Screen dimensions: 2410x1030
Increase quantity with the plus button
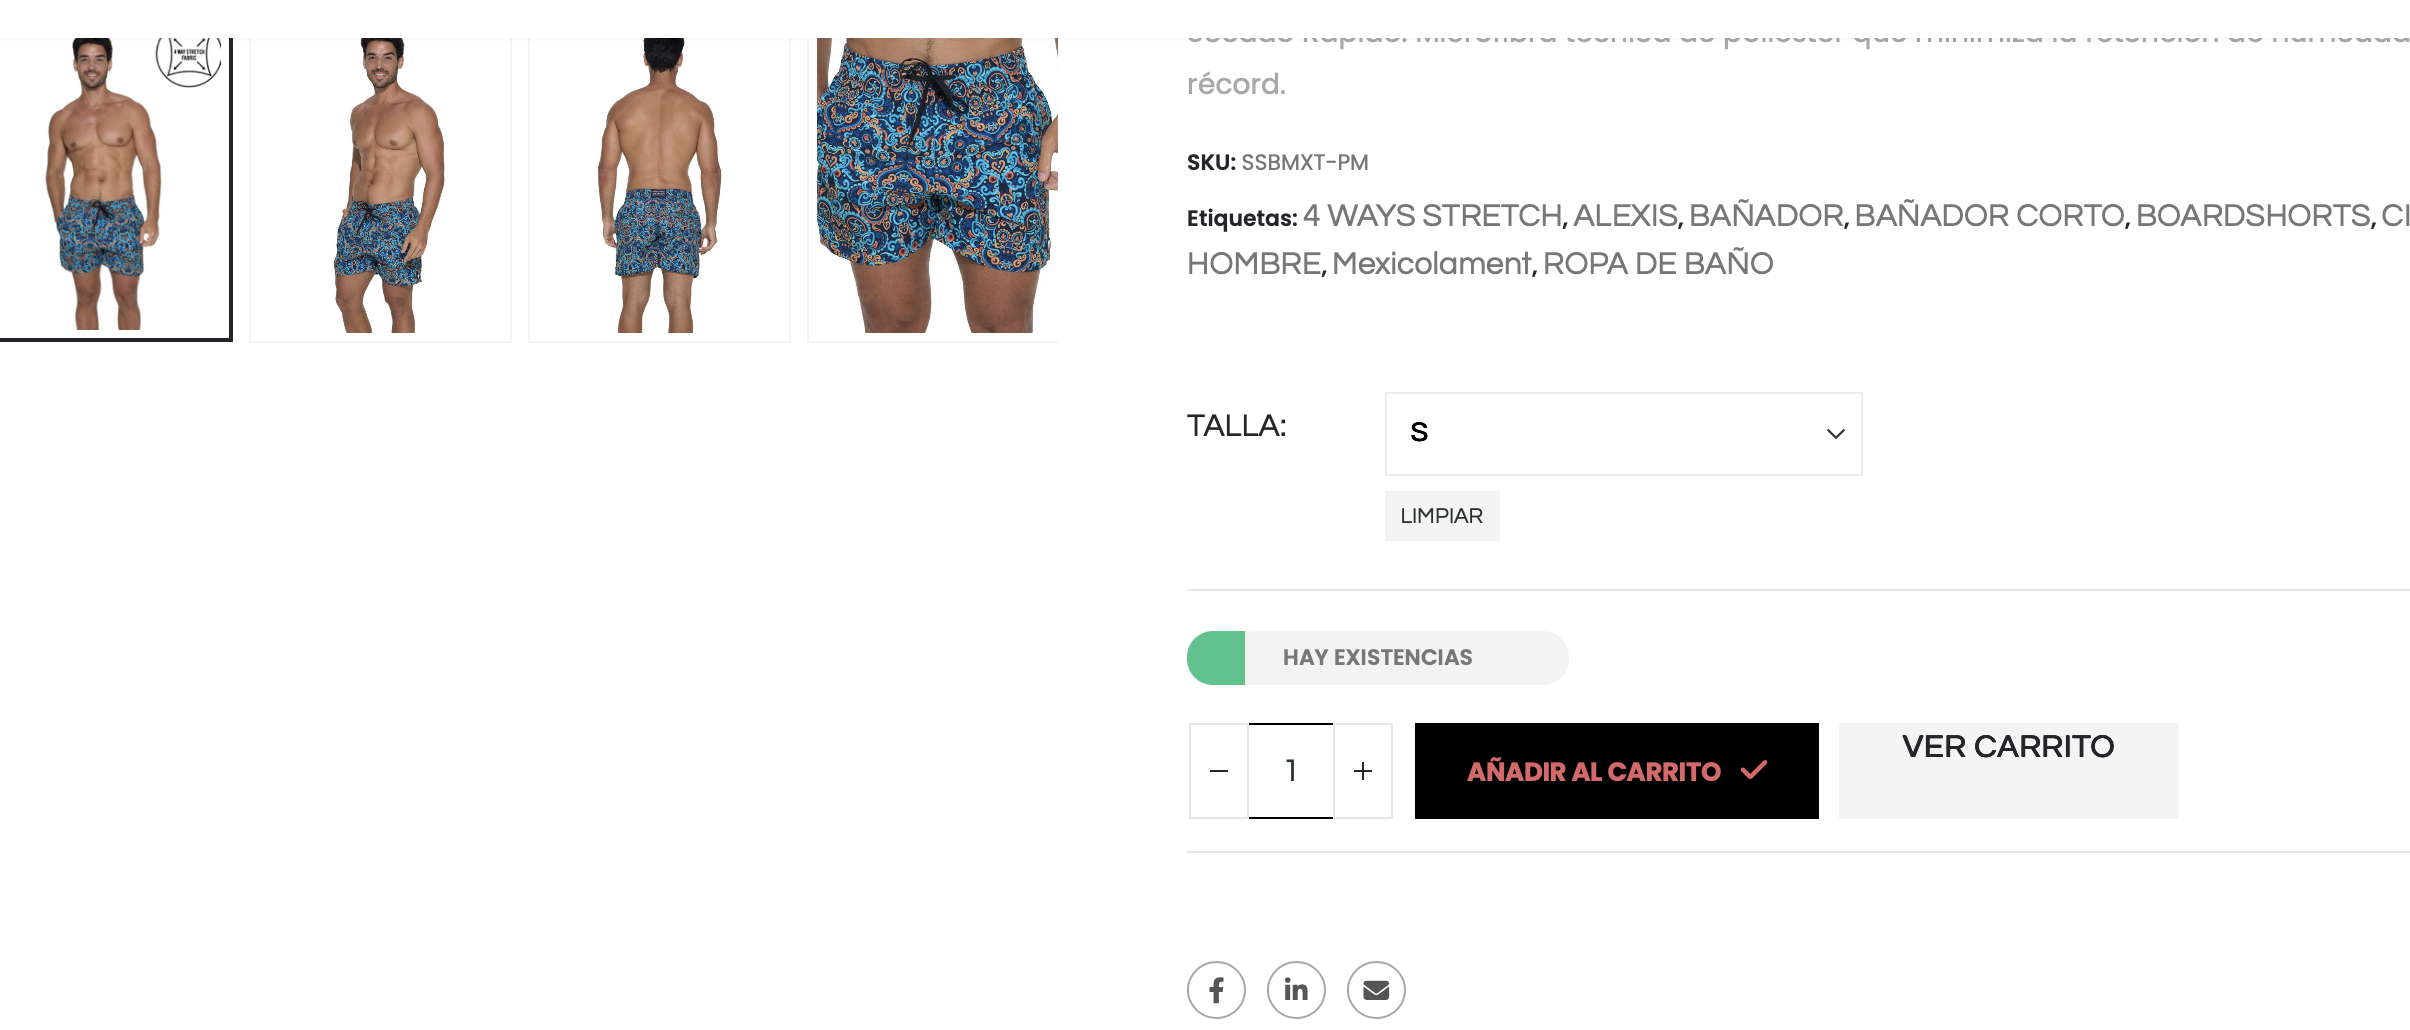(x=1363, y=771)
